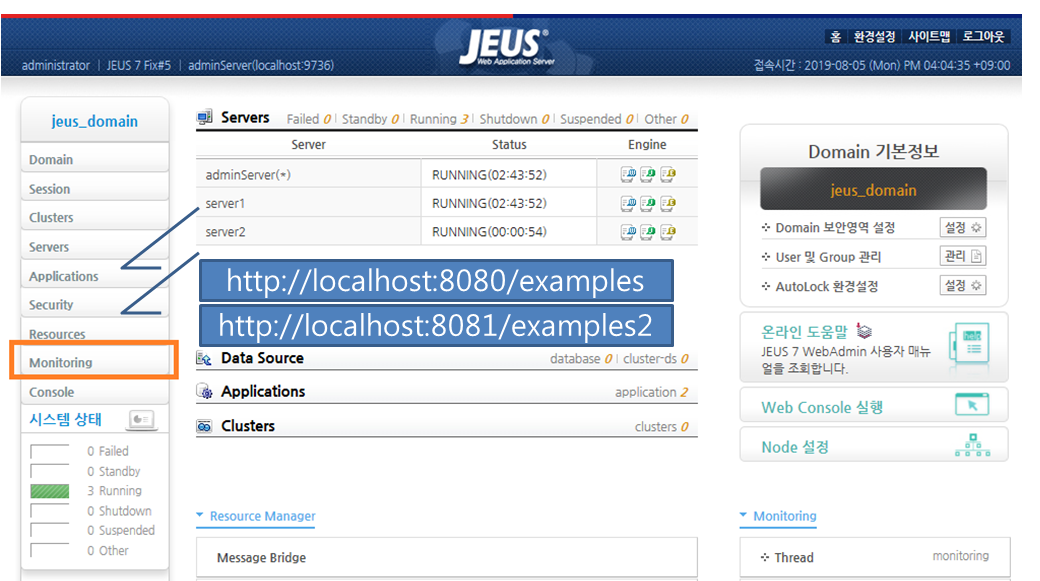Open the Security menu
Viewport: 1040px width, 581px height.
click(95, 304)
